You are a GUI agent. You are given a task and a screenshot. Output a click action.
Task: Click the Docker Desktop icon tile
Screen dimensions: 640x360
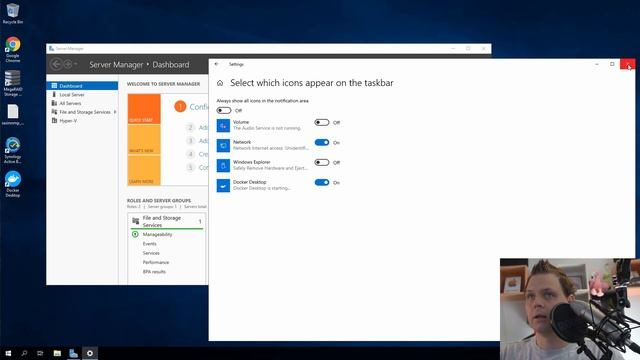[223, 185]
